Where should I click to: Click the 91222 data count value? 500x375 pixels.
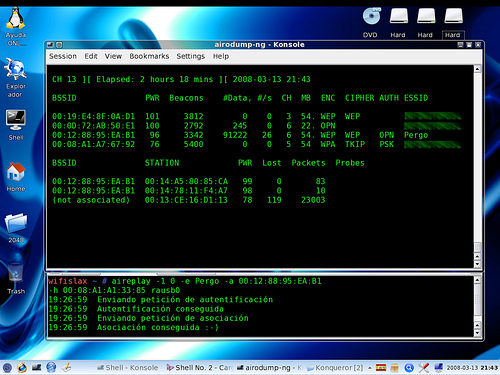coord(235,135)
